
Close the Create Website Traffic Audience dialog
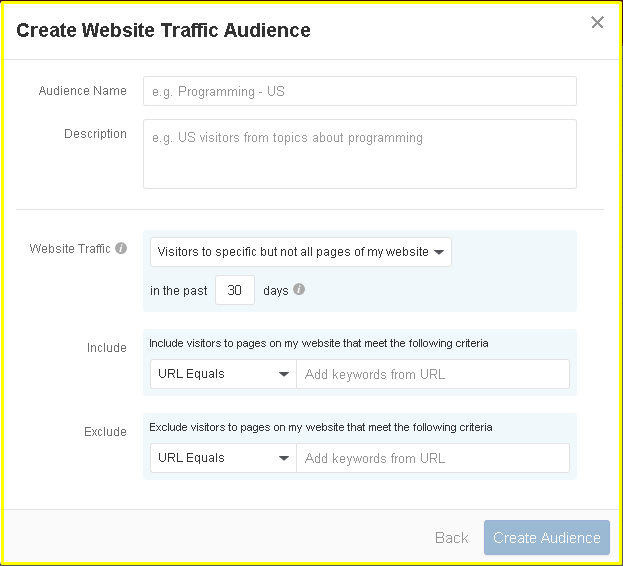pyautogui.click(x=597, y=22)
